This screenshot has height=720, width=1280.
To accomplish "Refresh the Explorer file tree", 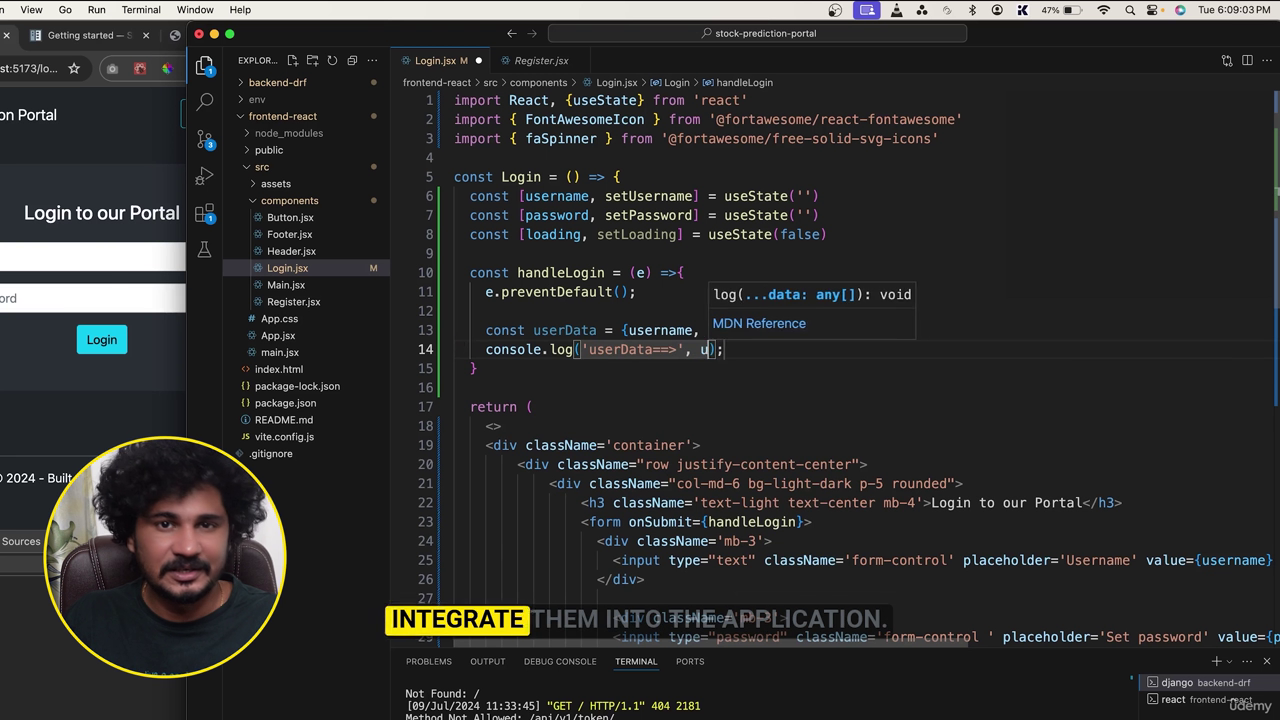I will pyautogui.click(x=332, y=60).
